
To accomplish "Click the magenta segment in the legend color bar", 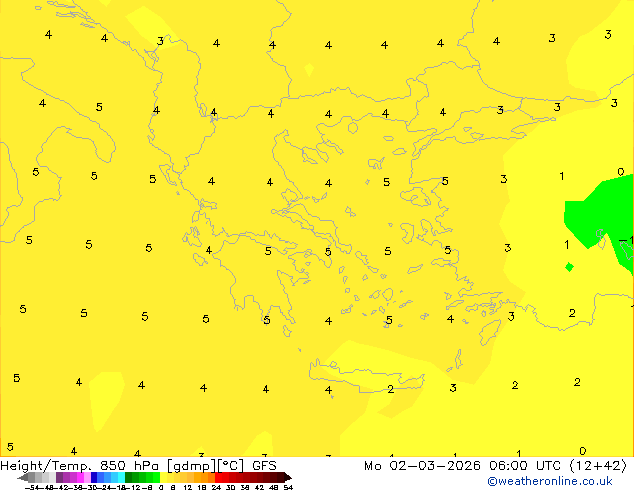I will [80, 478].
